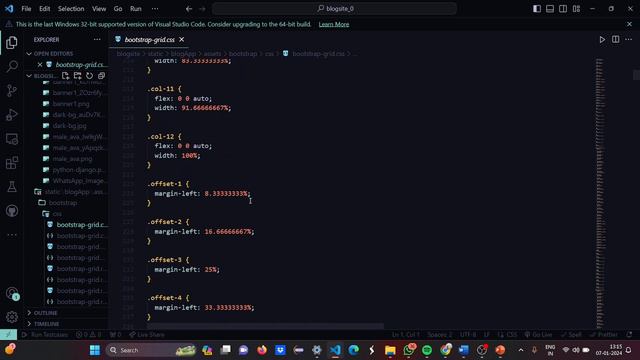Open the Testing flask view
The image size is (640, 360).
(12, 187)
